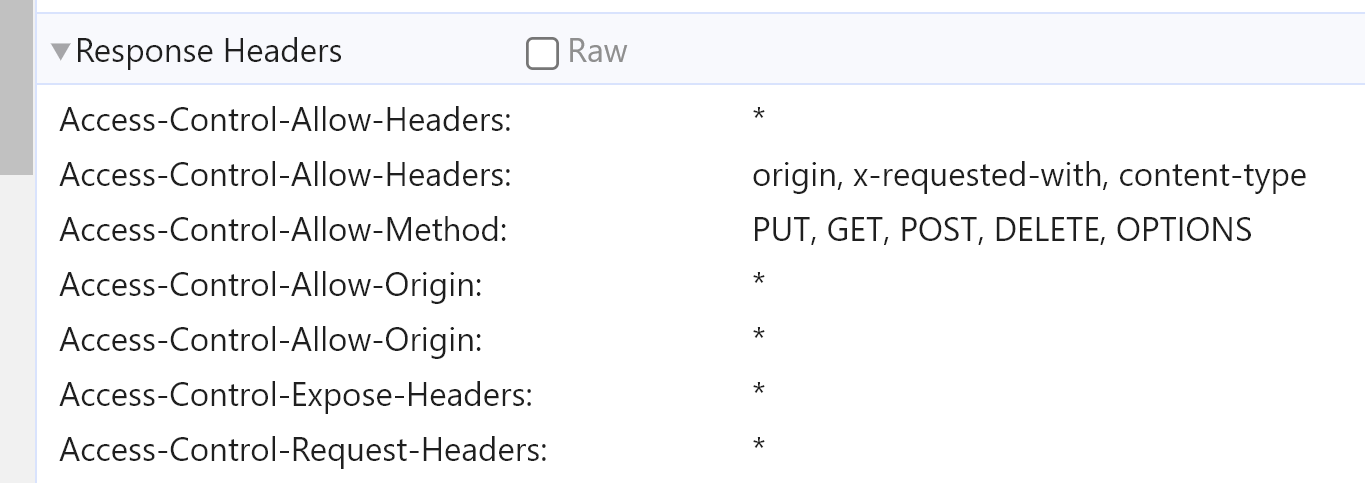Click the asterisk value of Access-Control-Expose-Headers
Image resolution: width=1365 pixels, height=483 pixels.
(x=759, y=392)
